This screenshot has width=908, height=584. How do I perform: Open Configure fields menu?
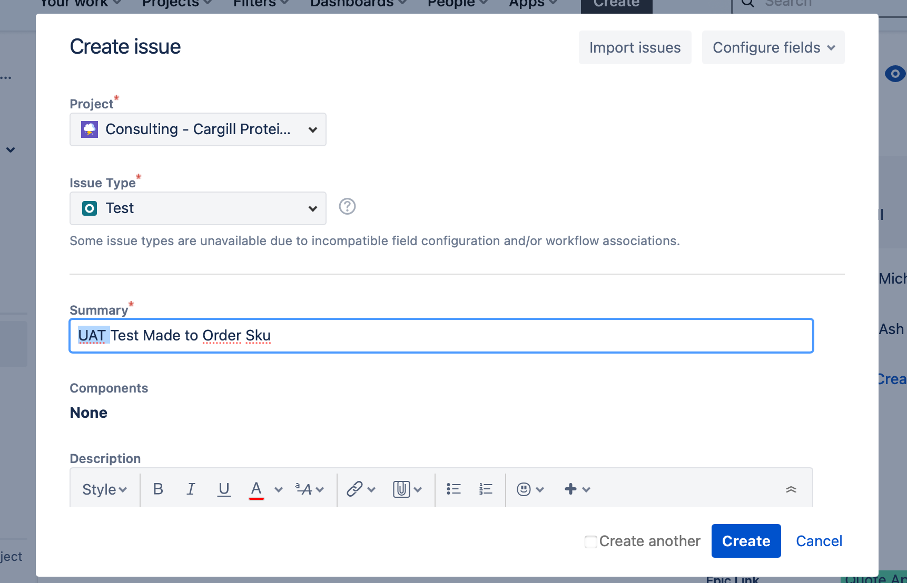(773, 47)
